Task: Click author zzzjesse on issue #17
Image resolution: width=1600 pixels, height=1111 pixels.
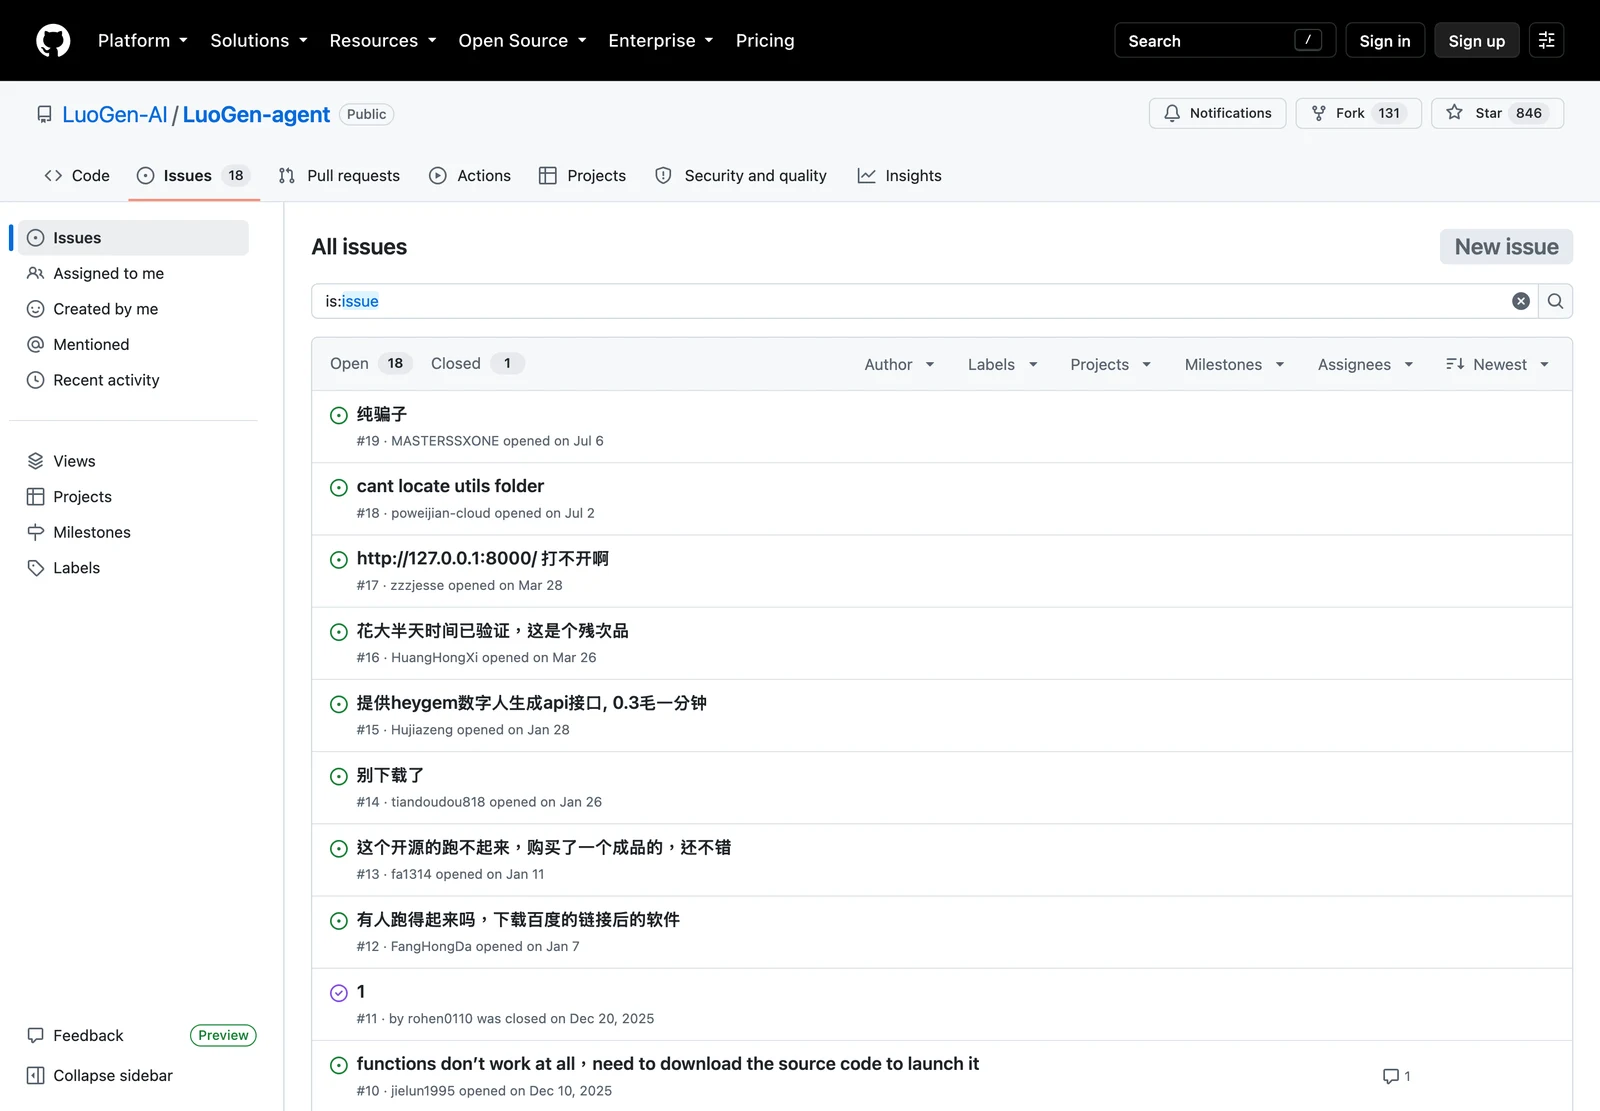Action: click(417, 586)
